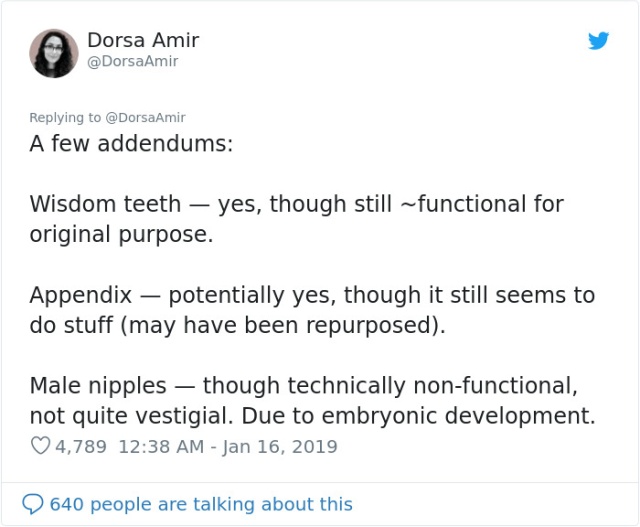Open 640 people are talking about this
Viewport: 640px width, 527px height.
coord(201,504)
